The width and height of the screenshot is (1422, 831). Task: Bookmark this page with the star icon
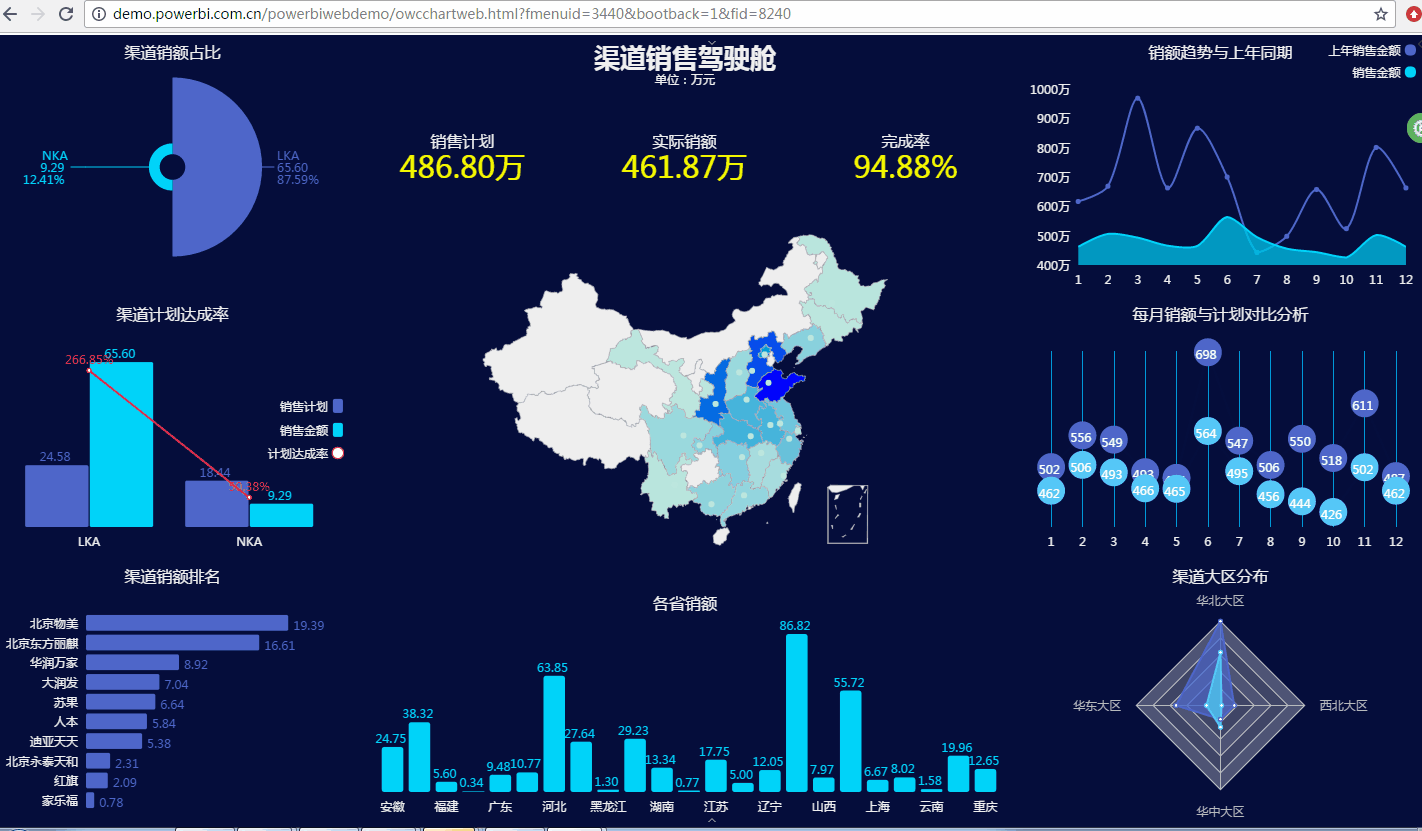1380,14
